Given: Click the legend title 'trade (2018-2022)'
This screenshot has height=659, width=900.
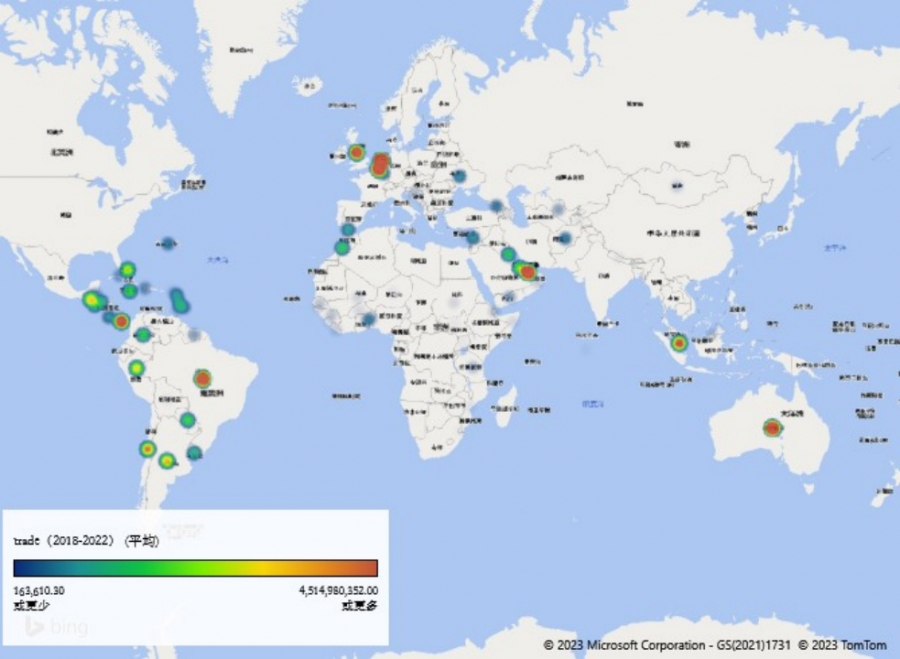Looking at the screenshot, I should coord(85,541).
